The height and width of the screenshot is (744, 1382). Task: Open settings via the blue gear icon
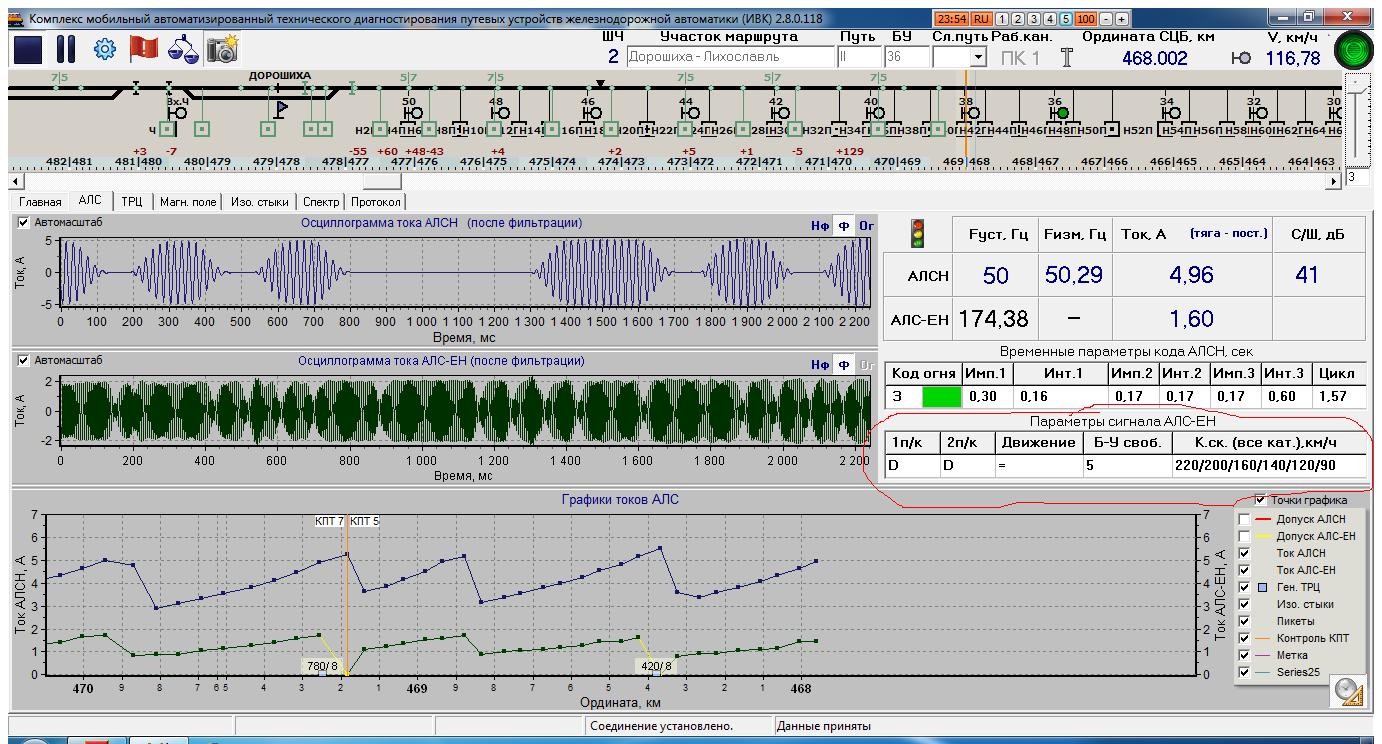click(104, 49)
